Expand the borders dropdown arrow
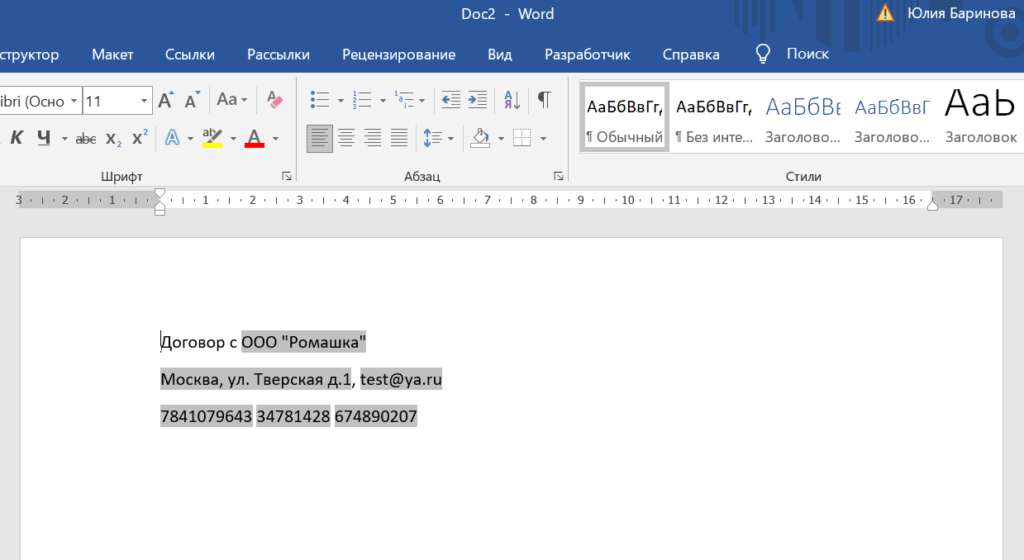Image resolution: width=1024 pixels, height=560 pixels. 543,138
